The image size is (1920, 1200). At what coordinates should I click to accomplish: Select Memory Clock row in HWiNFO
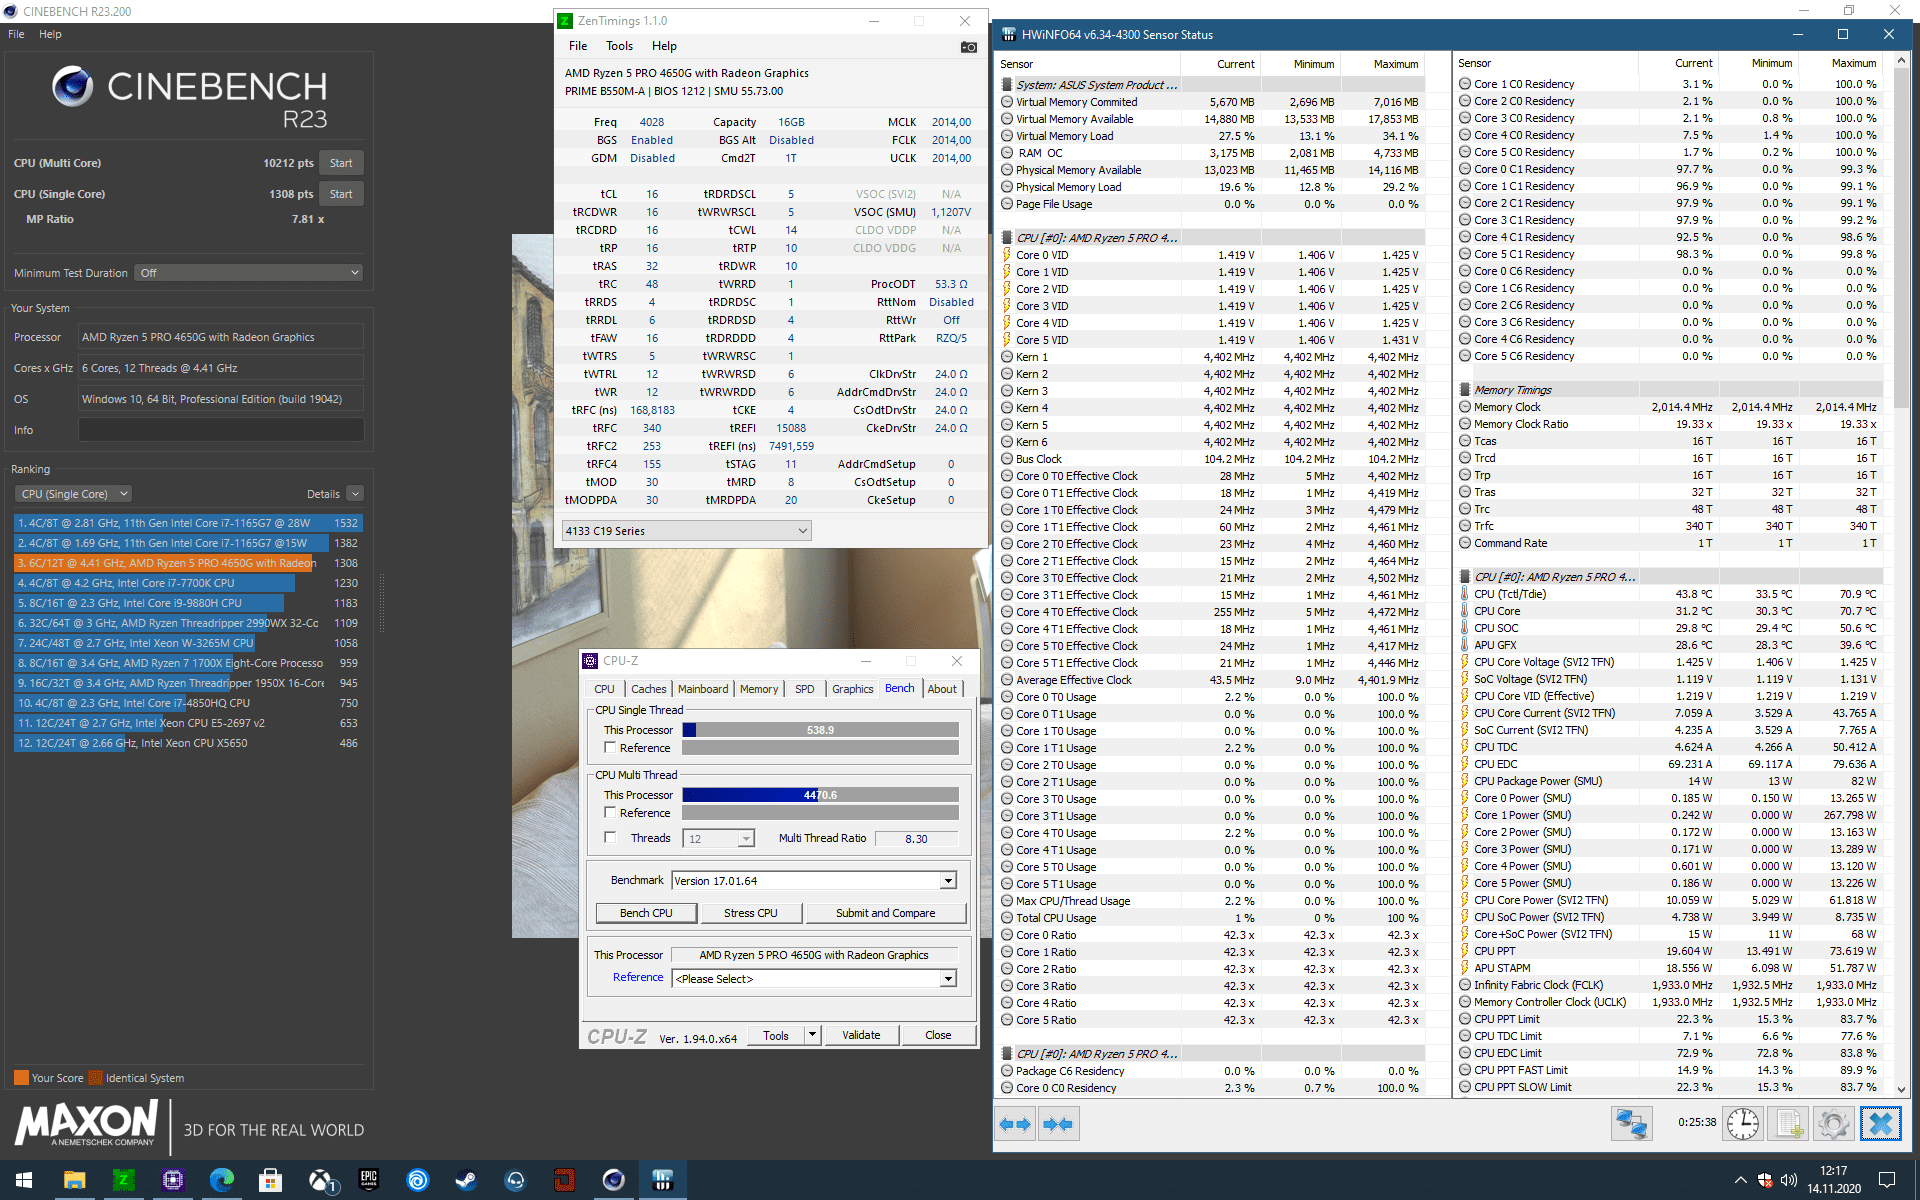tap(1668, 407)
